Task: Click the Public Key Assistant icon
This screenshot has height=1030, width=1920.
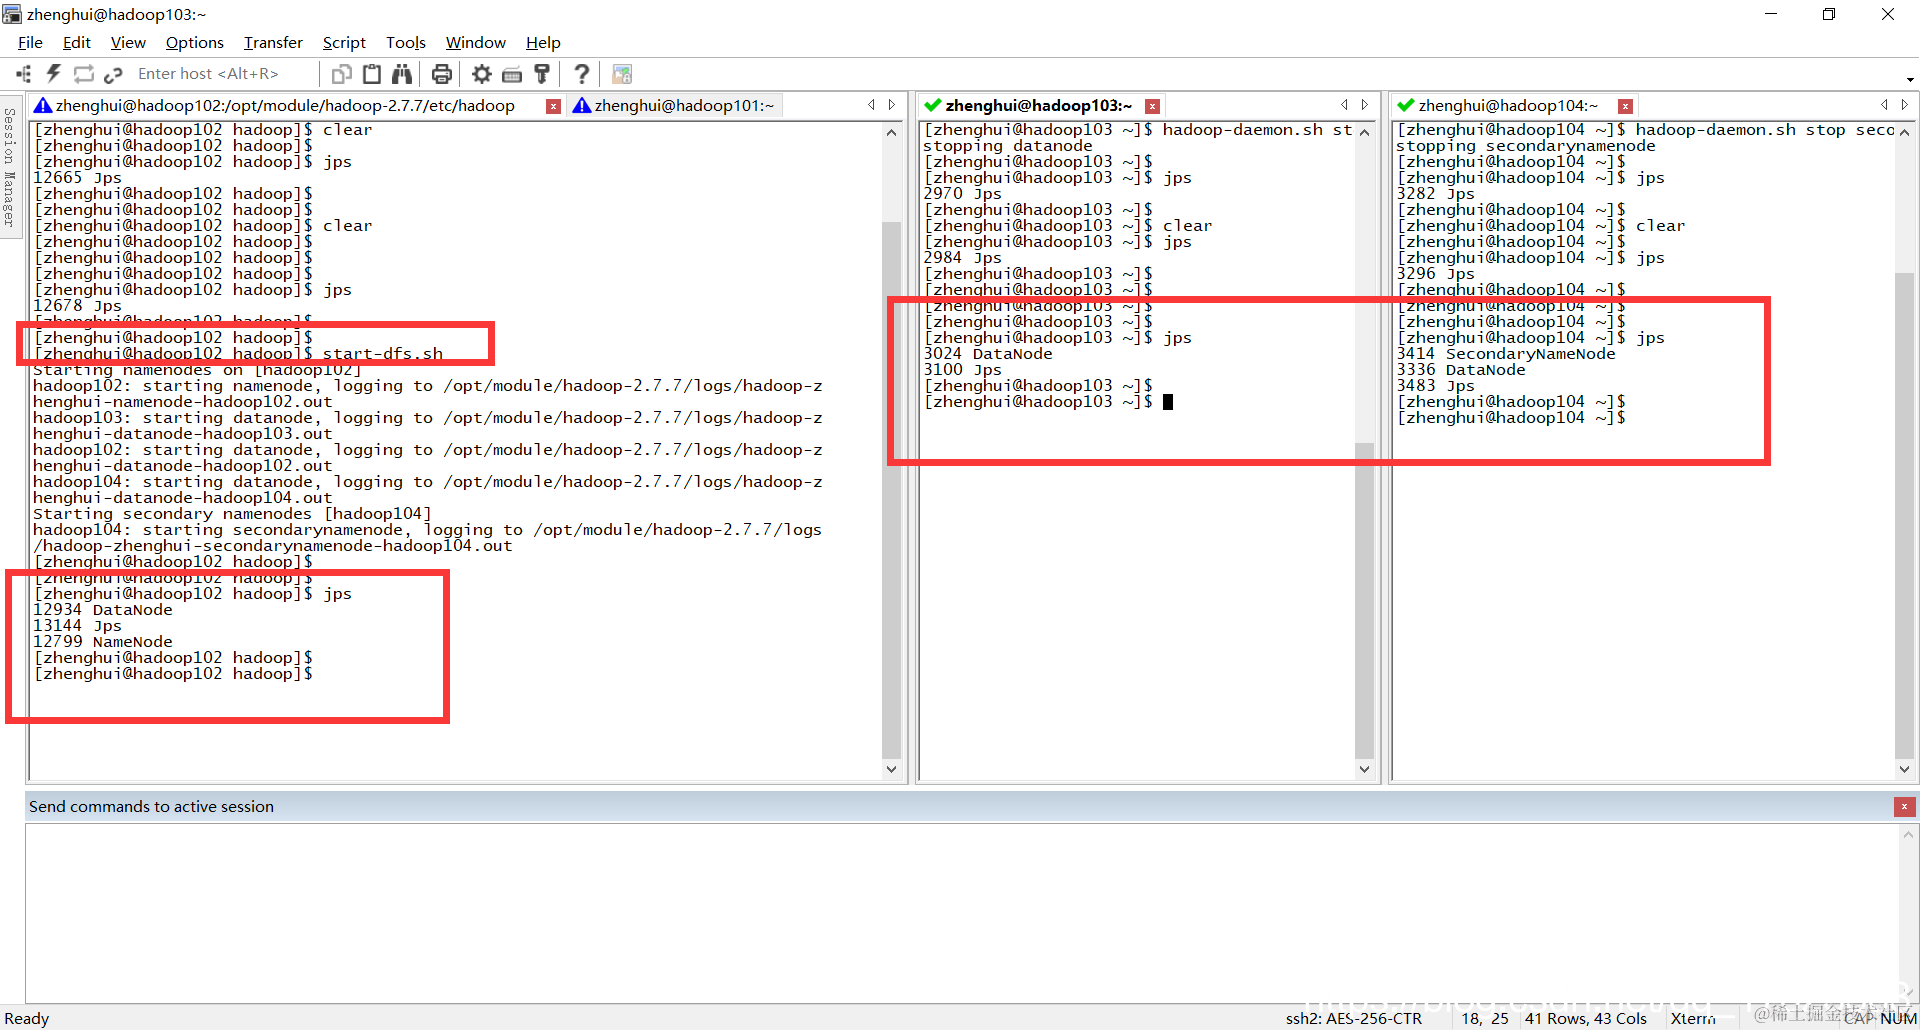Action: tap(542, 74)
